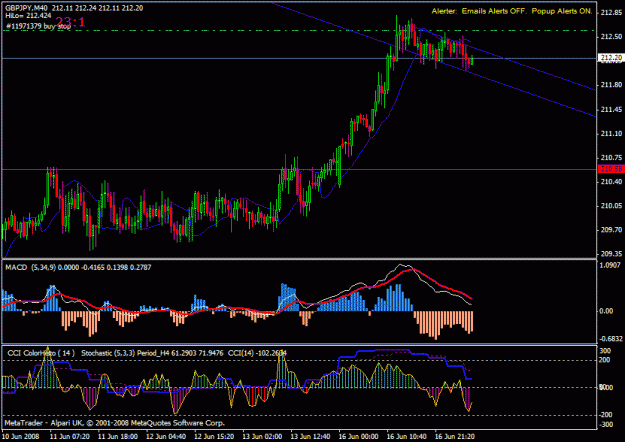Click the 300 level on CCI scale
This screenshot has height=442, width=625.
tap(605, 351)
